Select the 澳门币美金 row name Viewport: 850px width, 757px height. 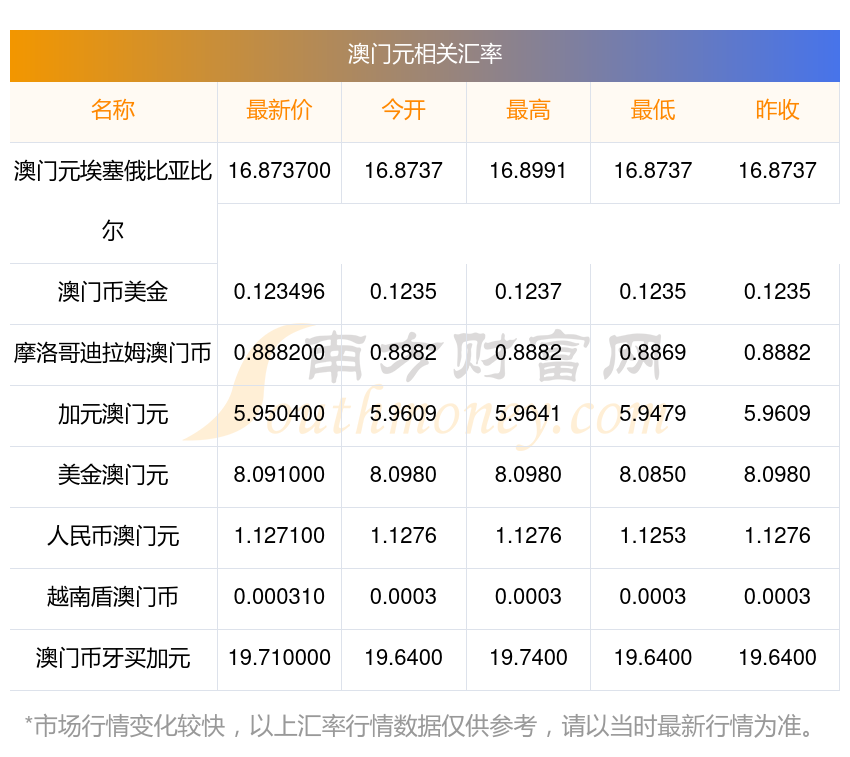[113, 292]
